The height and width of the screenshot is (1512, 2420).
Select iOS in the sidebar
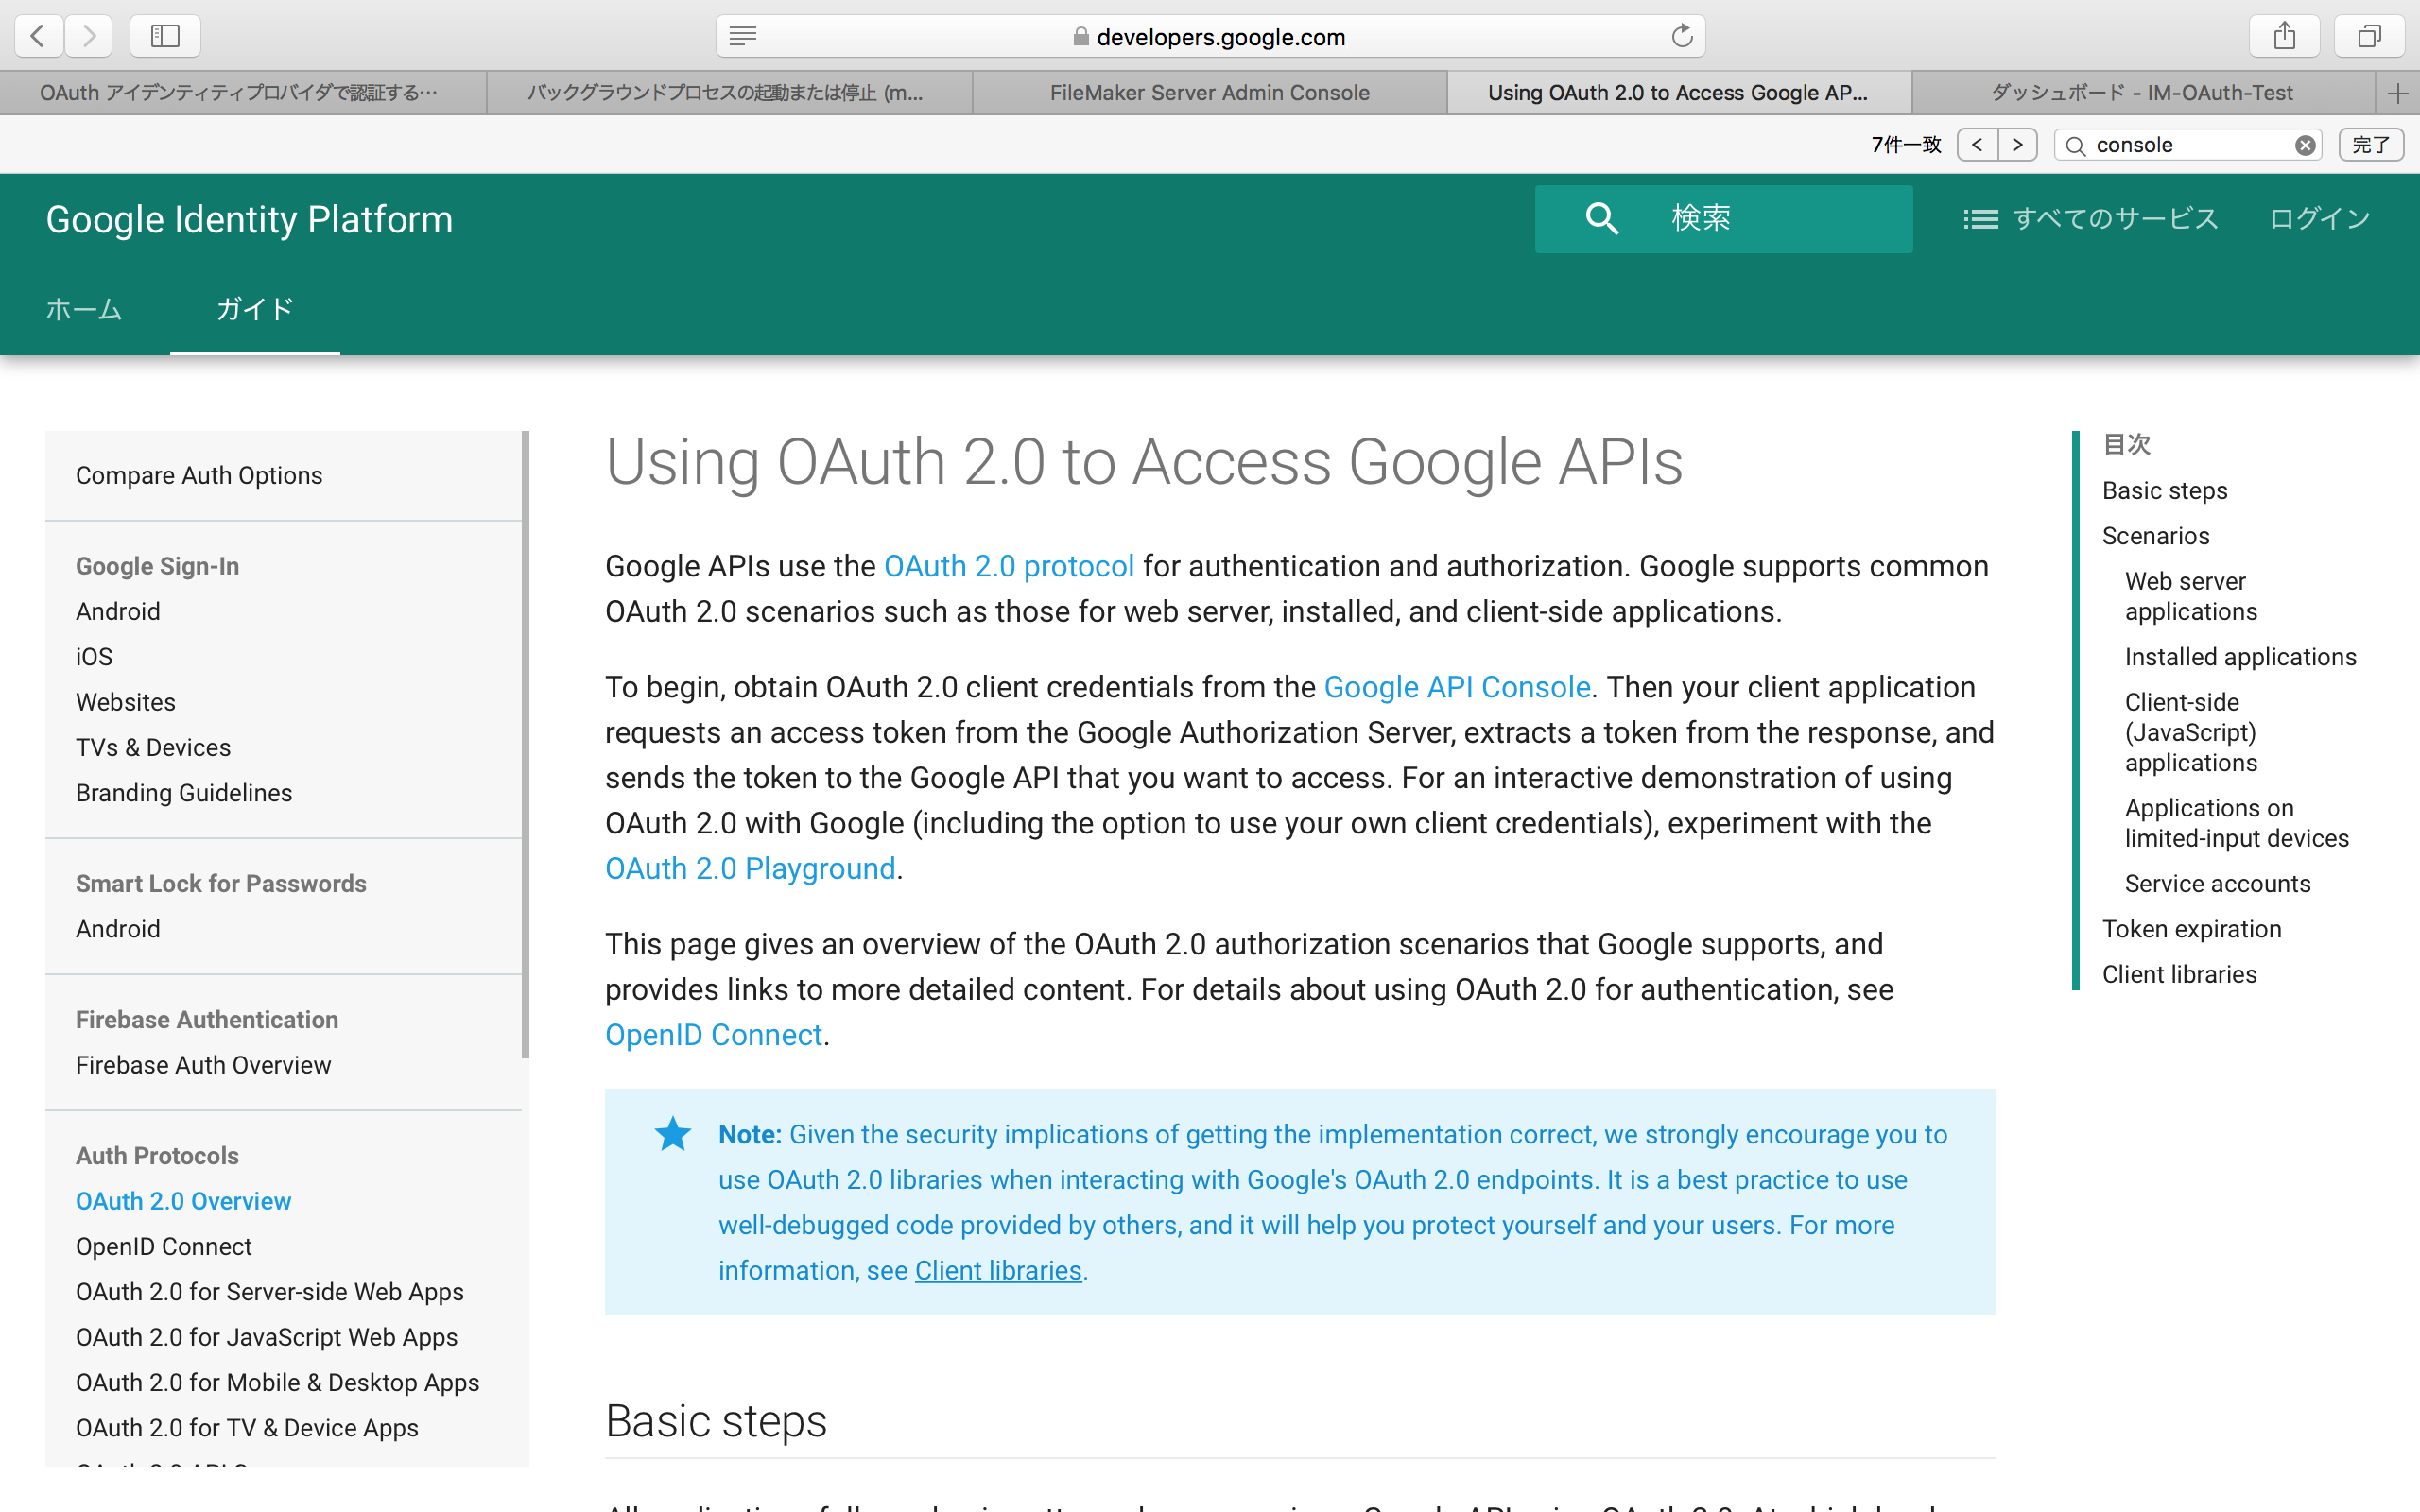click(94, 656)
